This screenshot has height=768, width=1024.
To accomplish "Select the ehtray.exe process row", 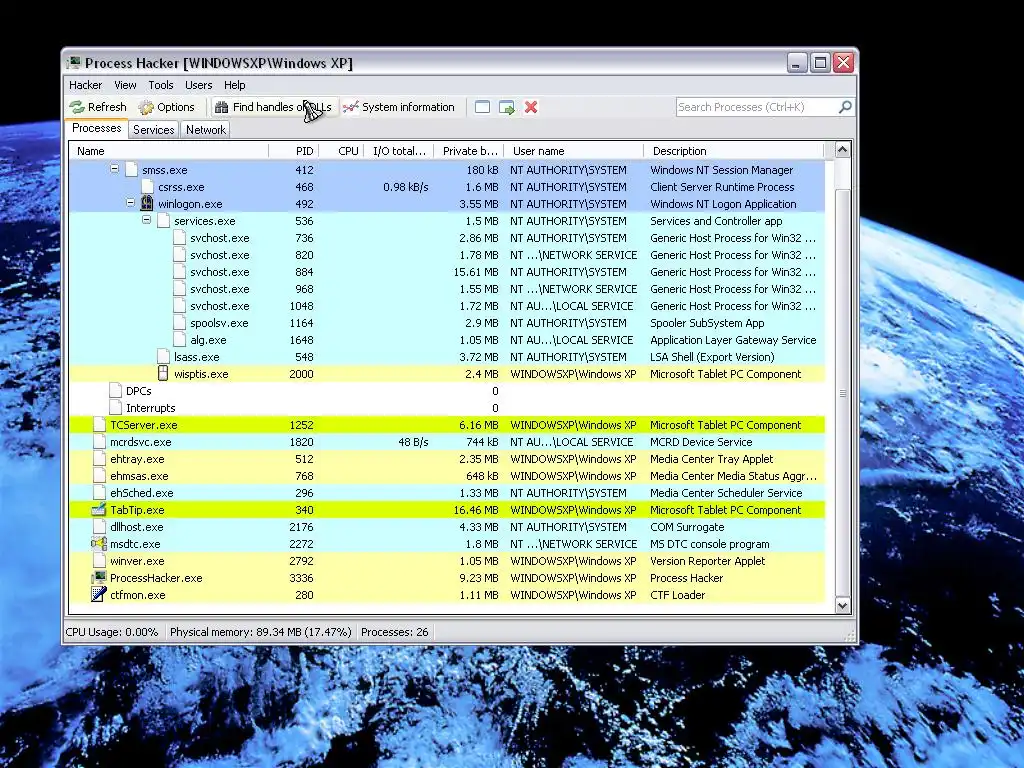I will (447, 458).
